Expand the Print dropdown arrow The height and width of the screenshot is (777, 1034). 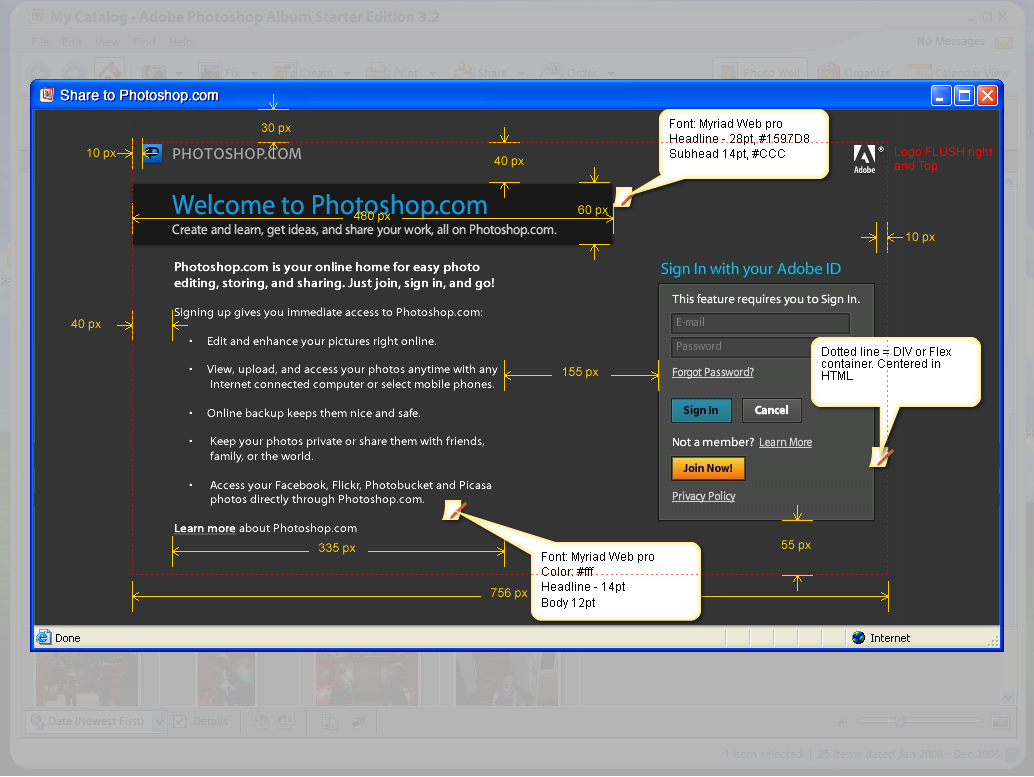[433, 73]
